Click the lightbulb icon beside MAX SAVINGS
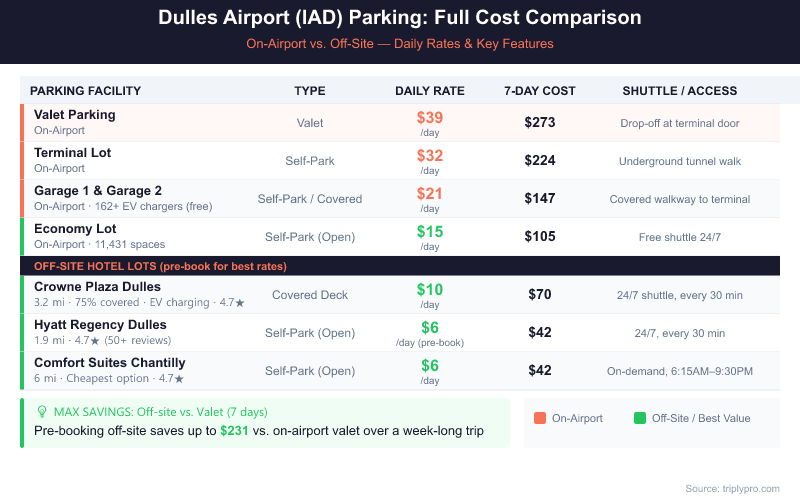The image size is (800, 500). coord(42,411)
